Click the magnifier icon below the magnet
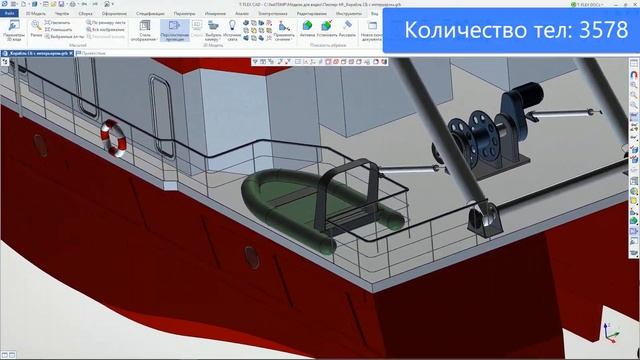The width and height of the screenshot is (640, 360). (634, 85)
